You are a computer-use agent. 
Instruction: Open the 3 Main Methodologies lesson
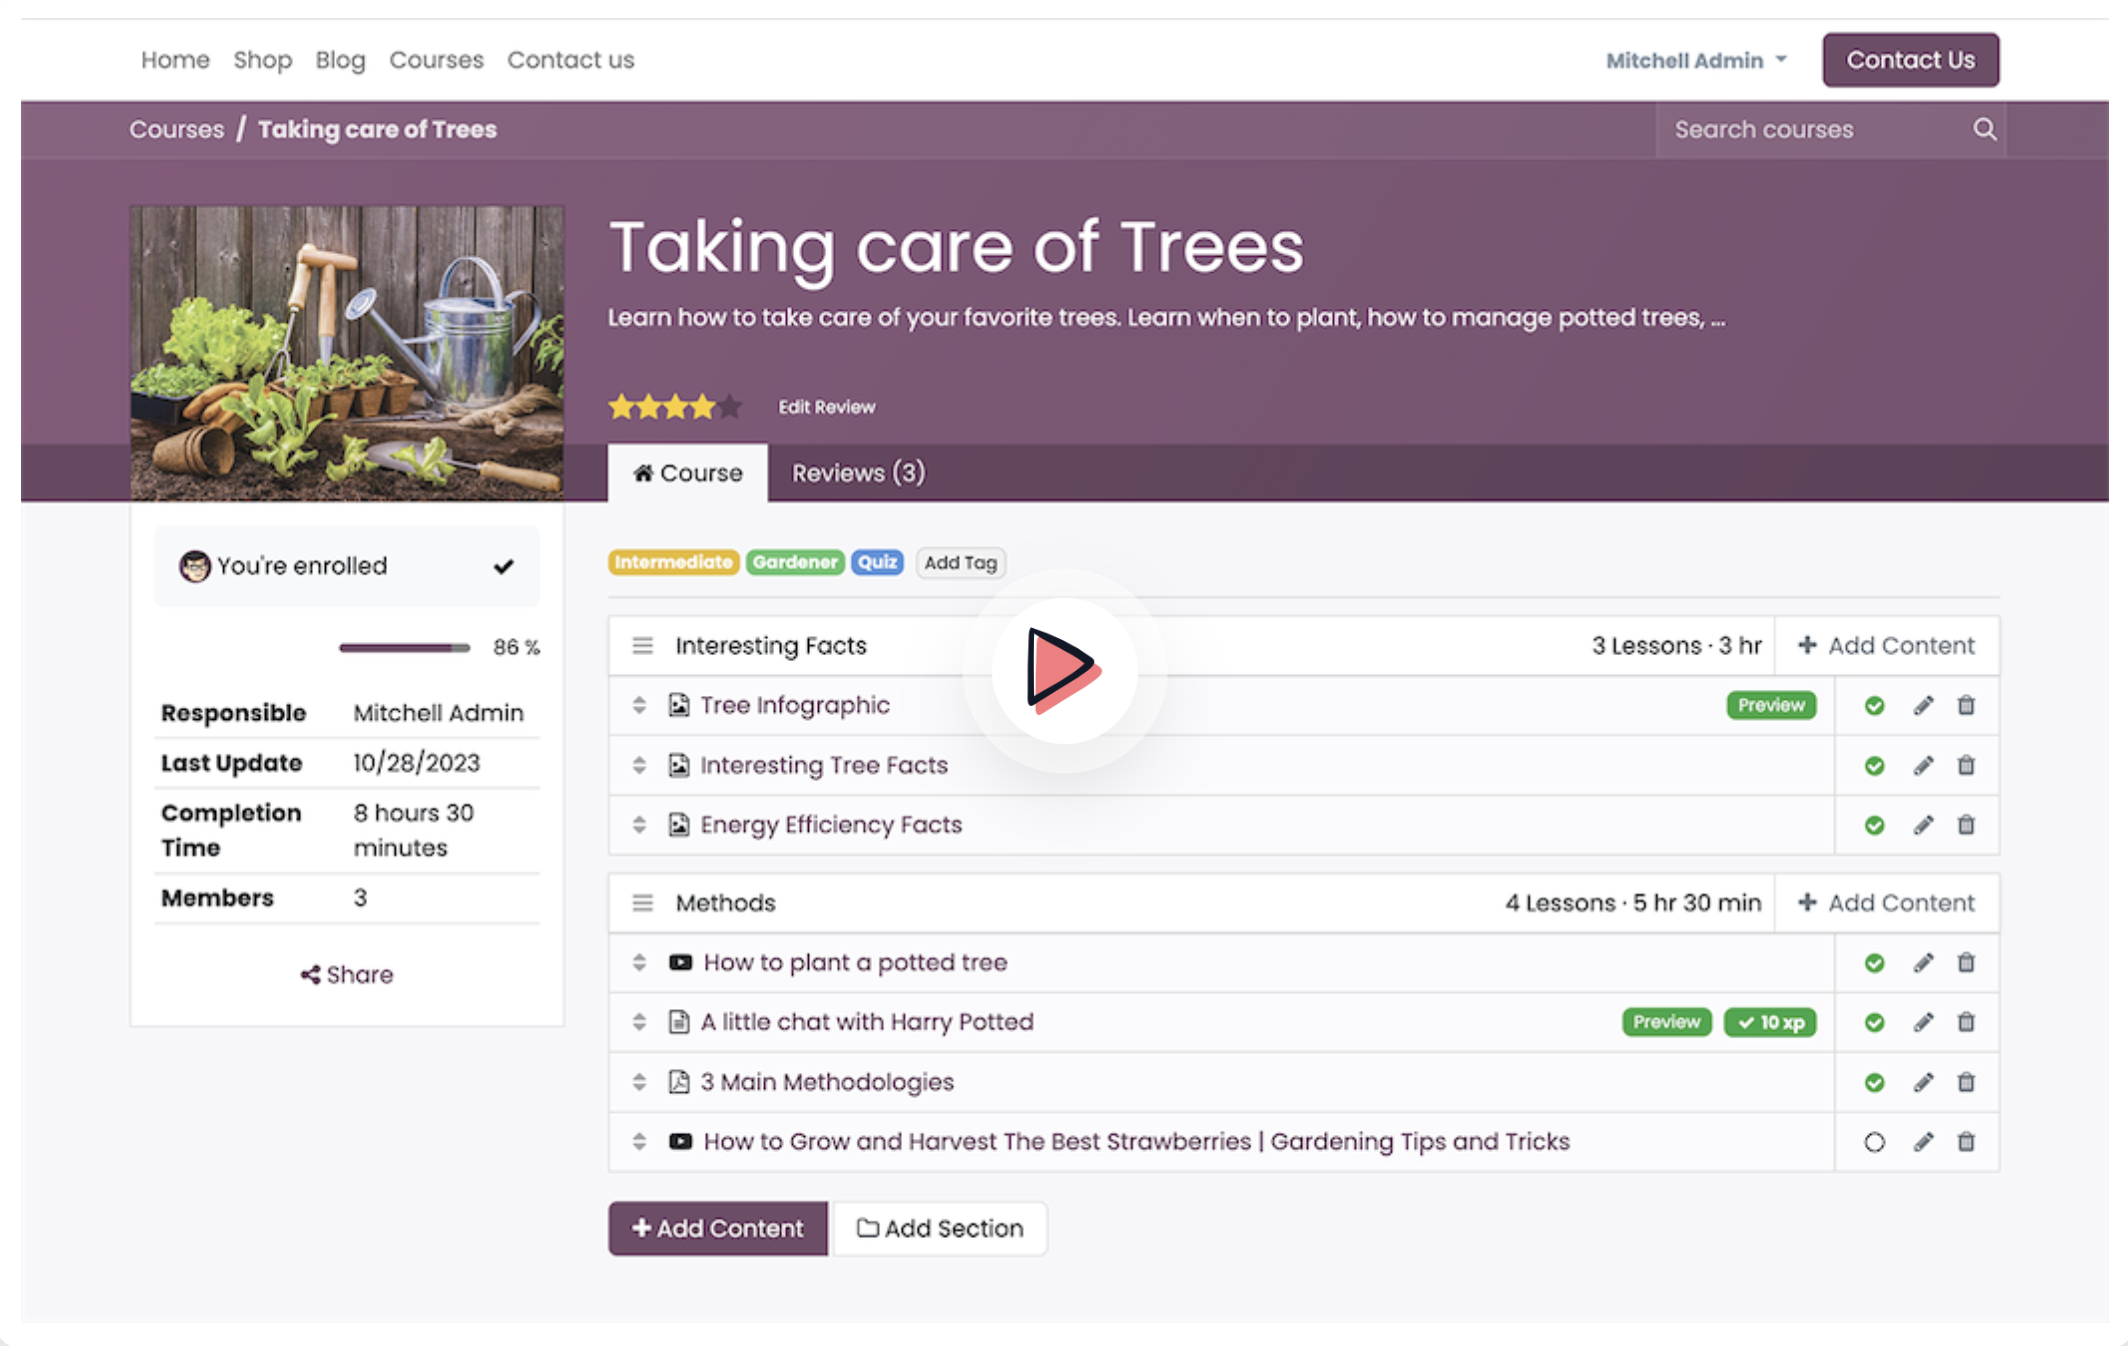click(826, 1082)
